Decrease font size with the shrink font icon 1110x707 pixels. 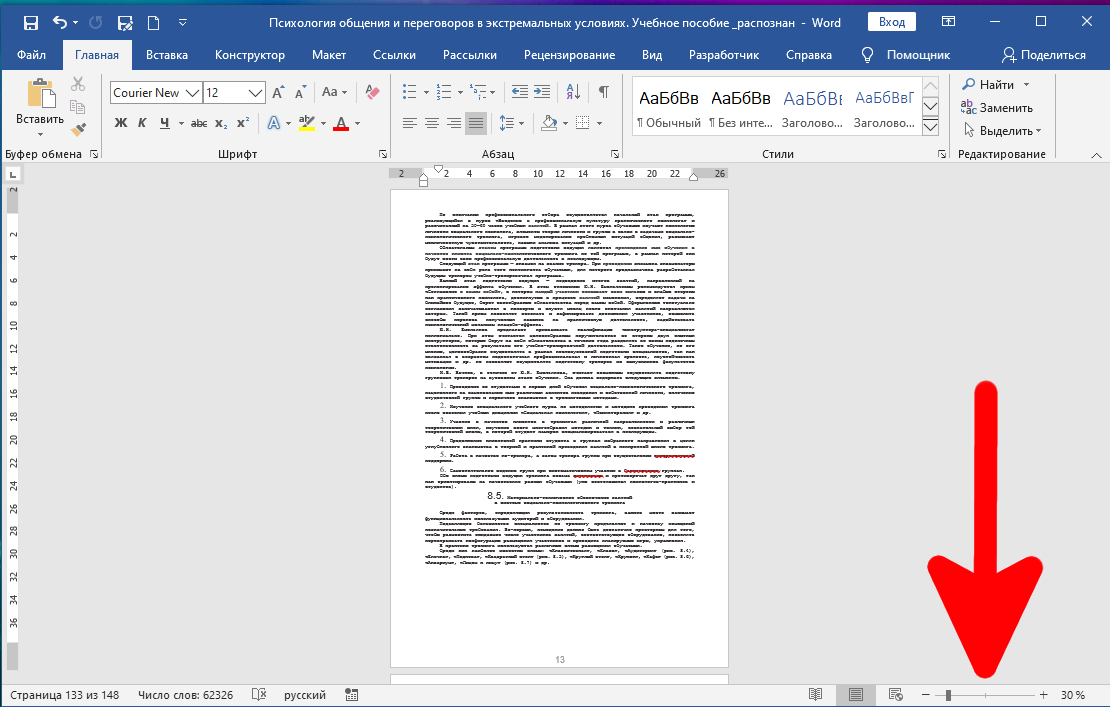click(300, 92)
